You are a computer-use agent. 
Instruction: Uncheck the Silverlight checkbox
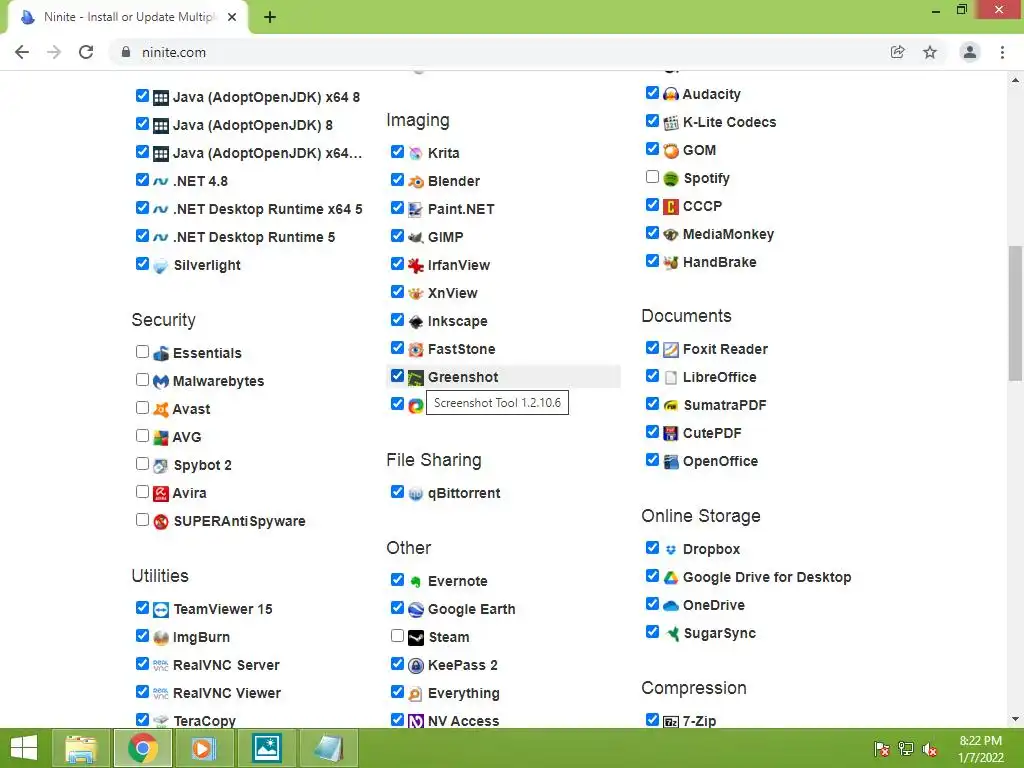click(142, 264)
